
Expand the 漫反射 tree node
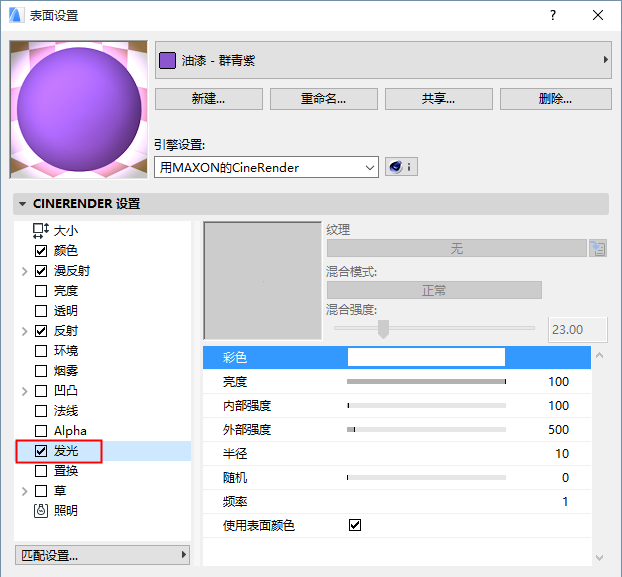pos(25,271)
